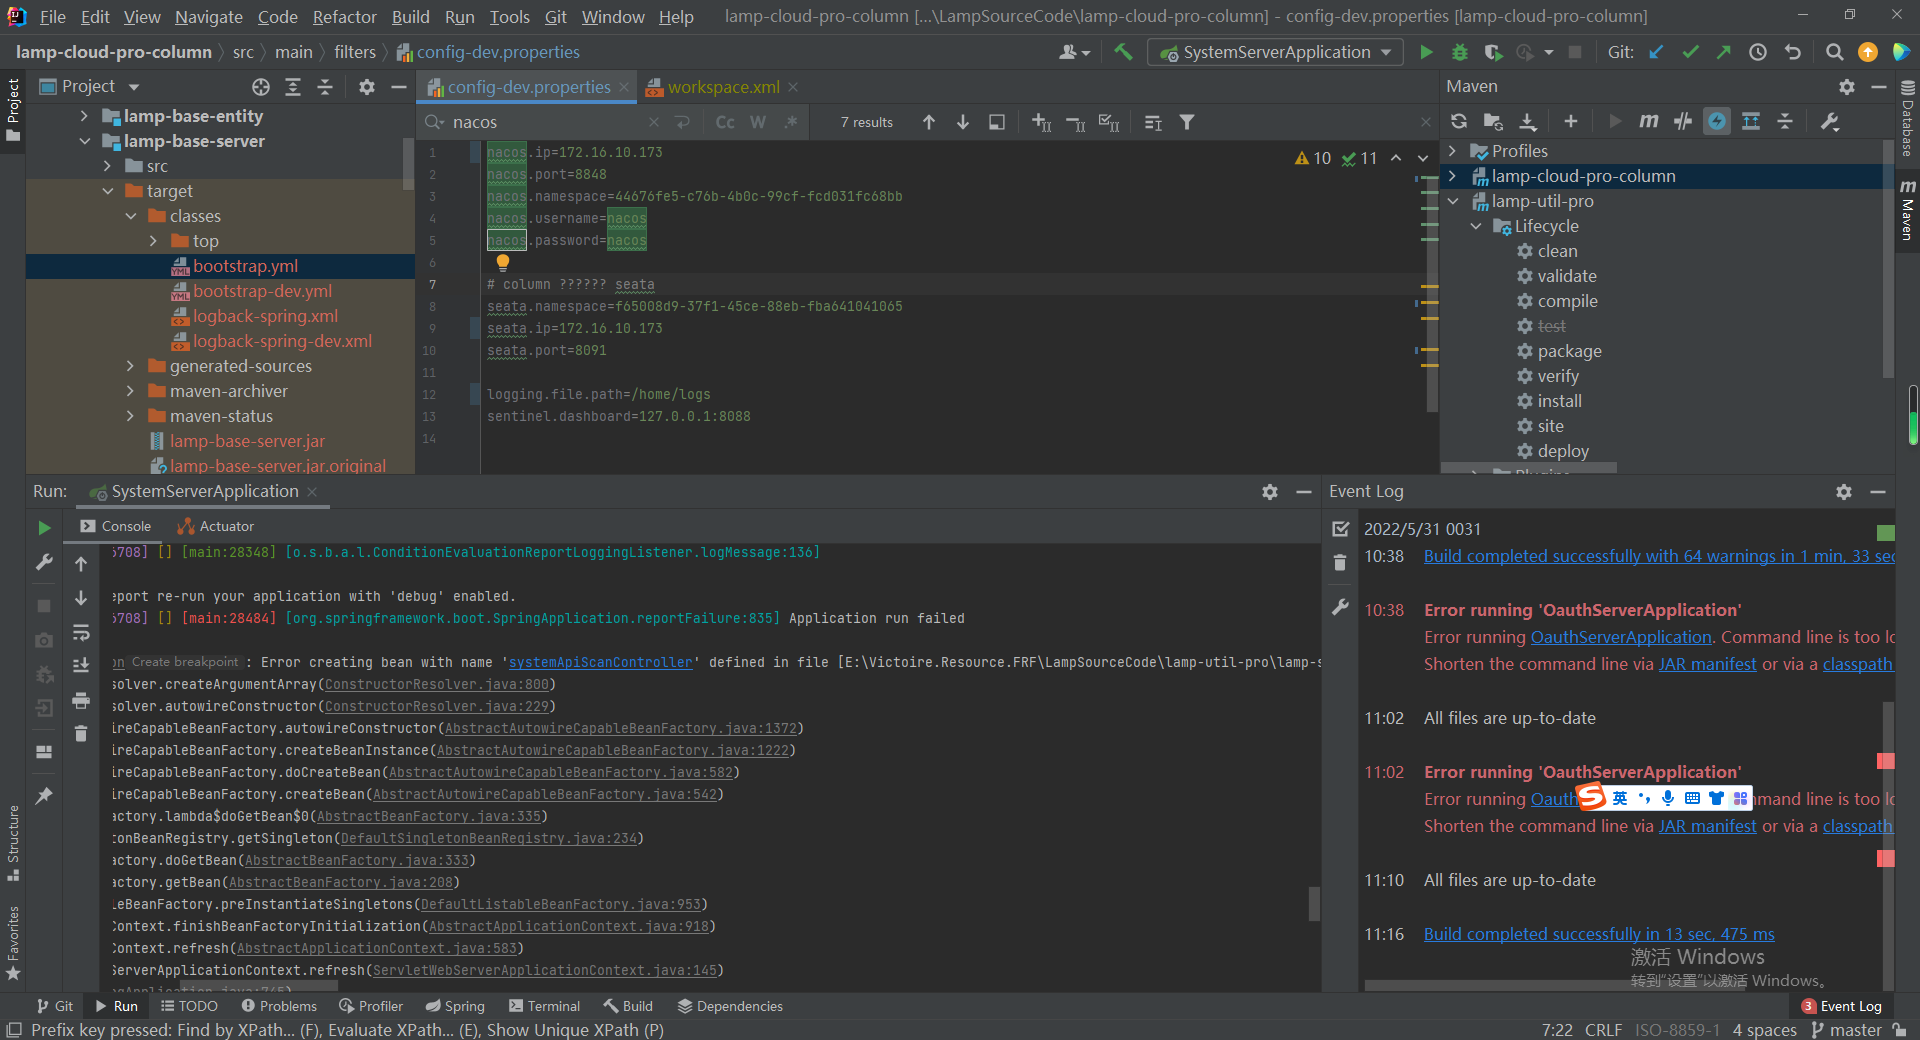Commit changes with the green checkmark Git icon
Image resolution: width=1920 pixels, height=1040 pixels.
(1690, 52)
